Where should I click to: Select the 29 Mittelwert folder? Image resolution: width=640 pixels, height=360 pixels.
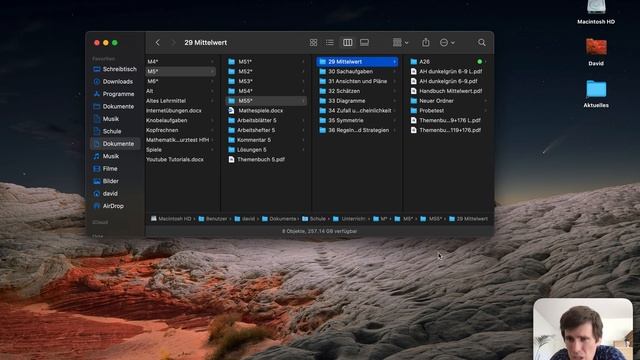(358, 62)
